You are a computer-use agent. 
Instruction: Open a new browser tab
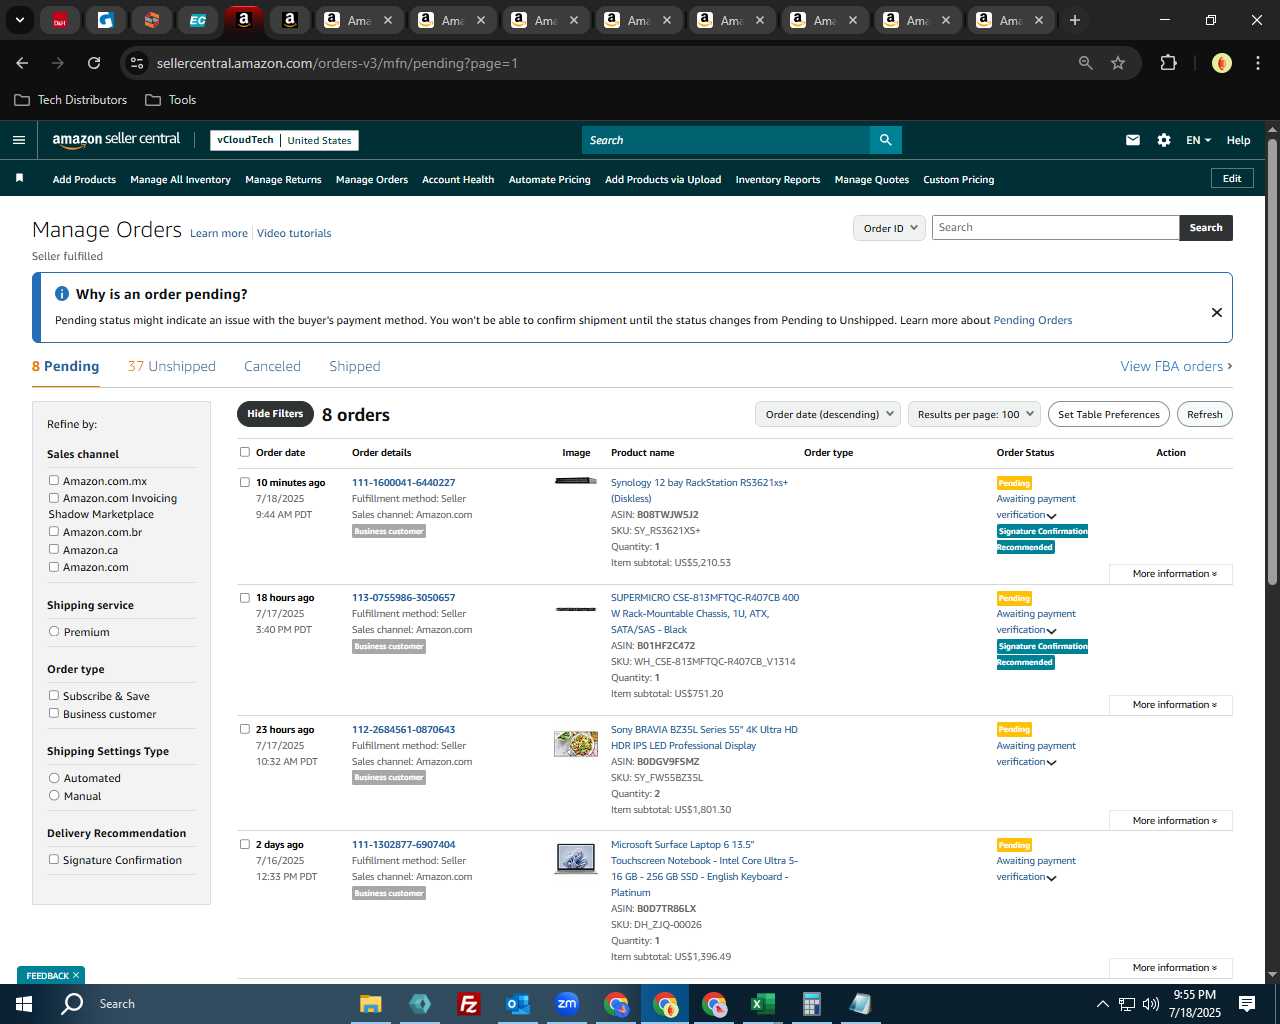[x=1075, y=20]
